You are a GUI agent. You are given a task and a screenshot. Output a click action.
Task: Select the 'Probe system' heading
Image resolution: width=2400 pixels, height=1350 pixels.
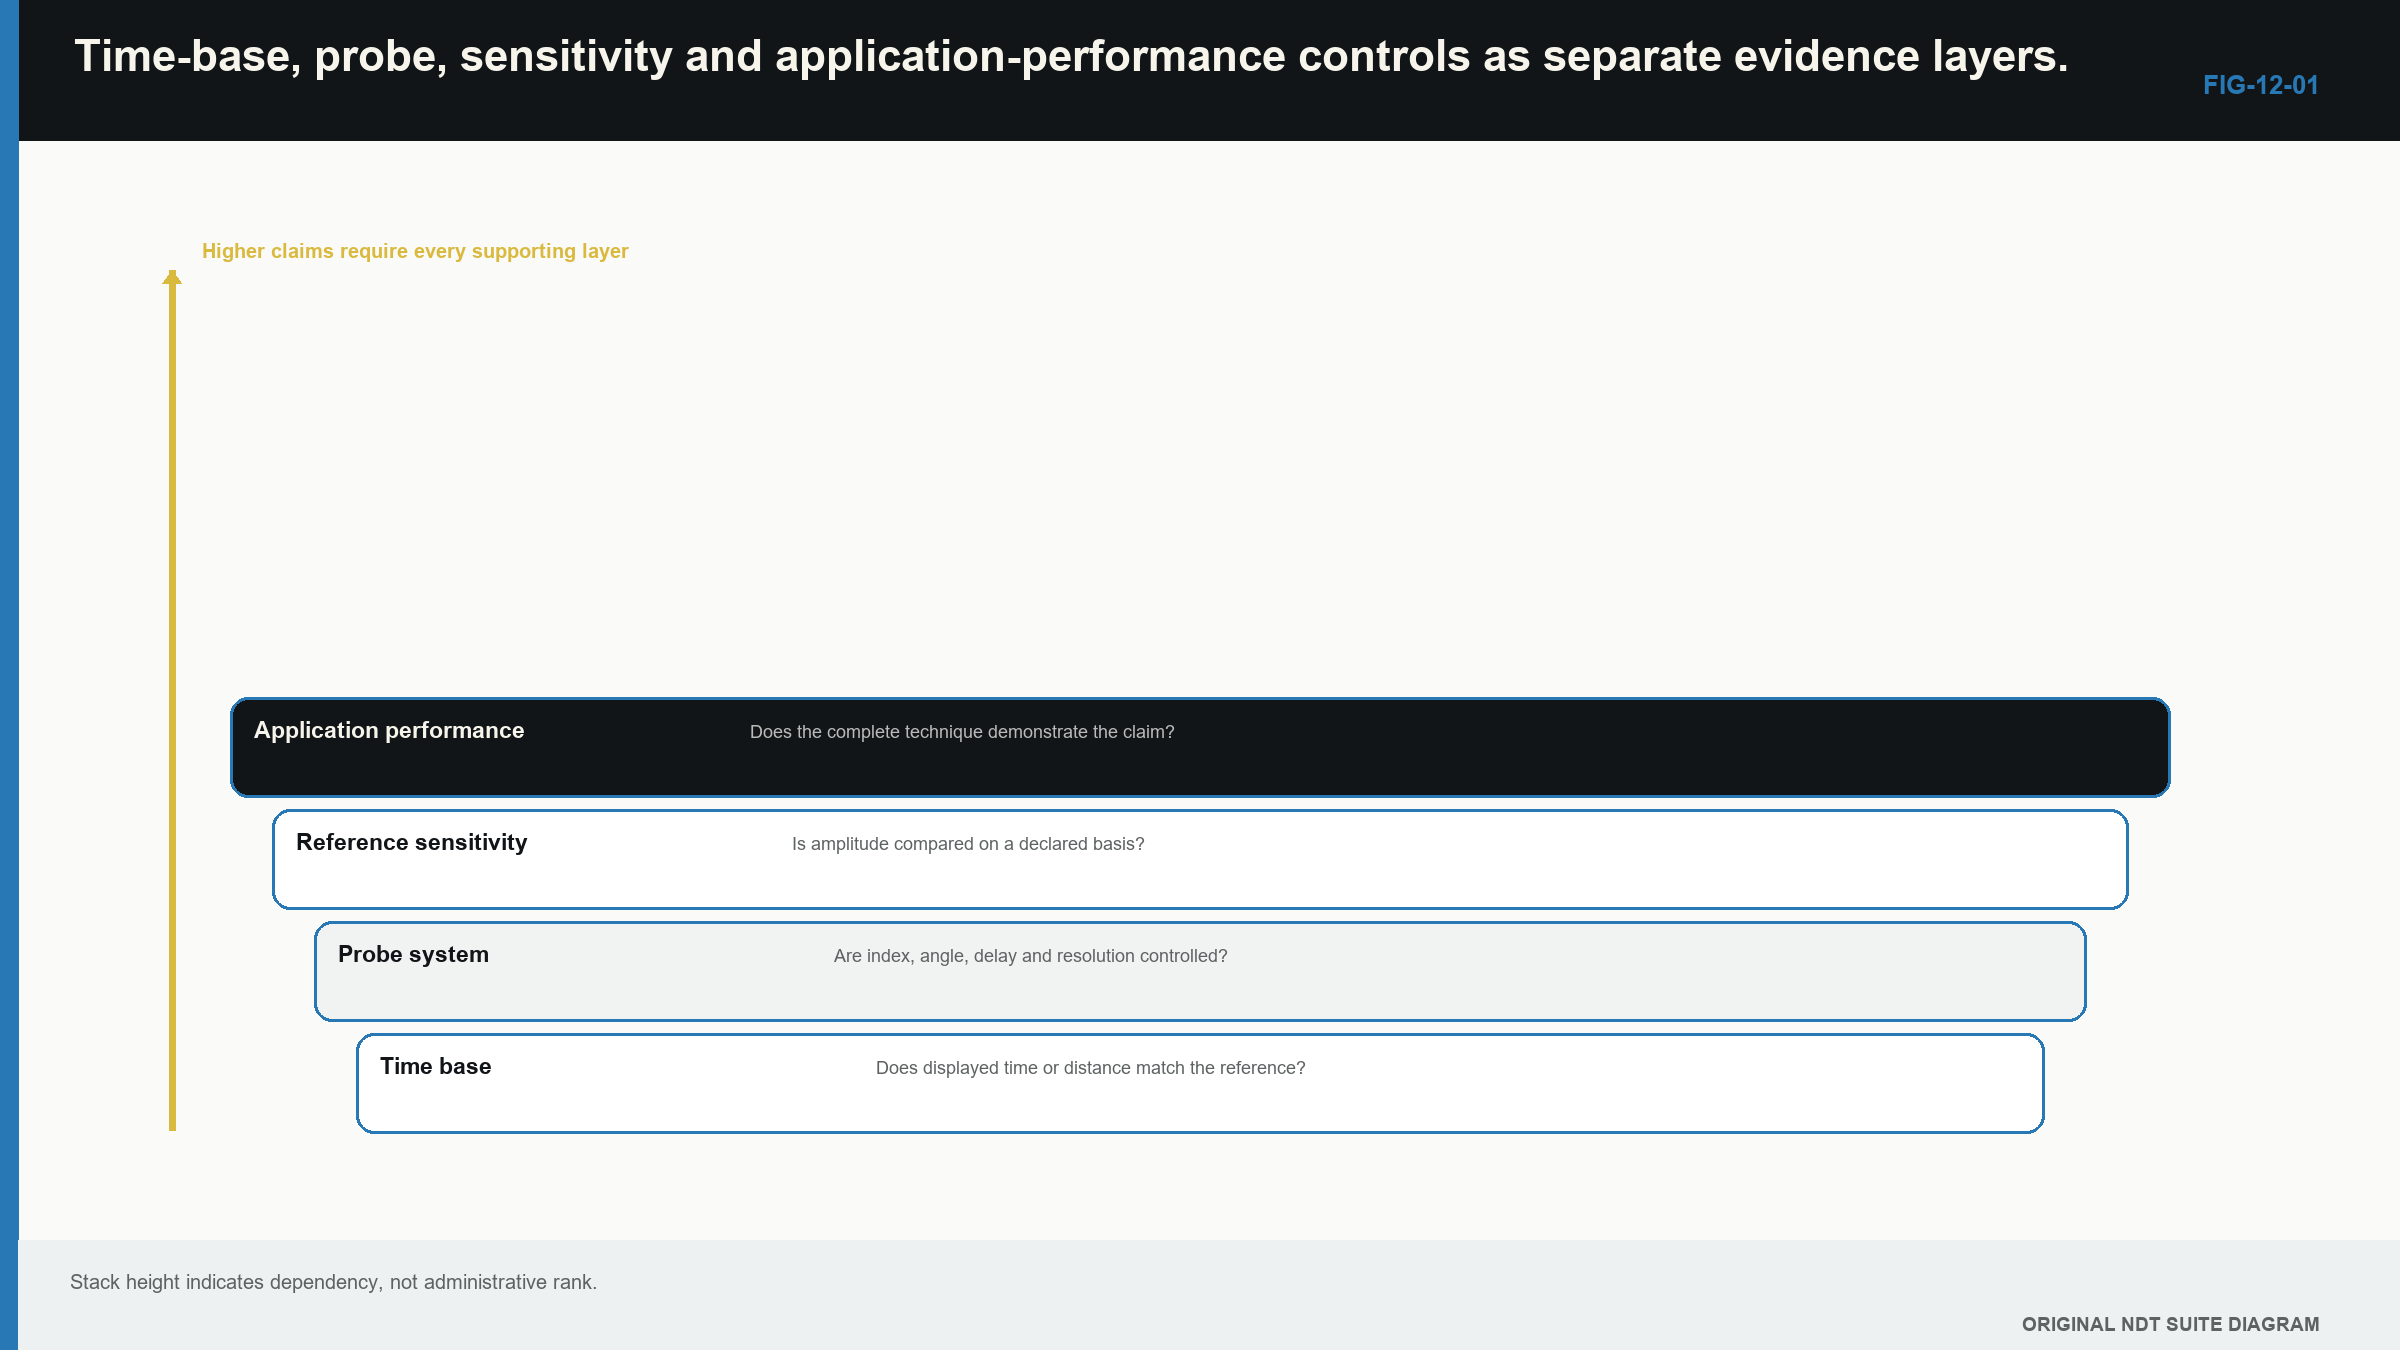(x=413, y=955)
